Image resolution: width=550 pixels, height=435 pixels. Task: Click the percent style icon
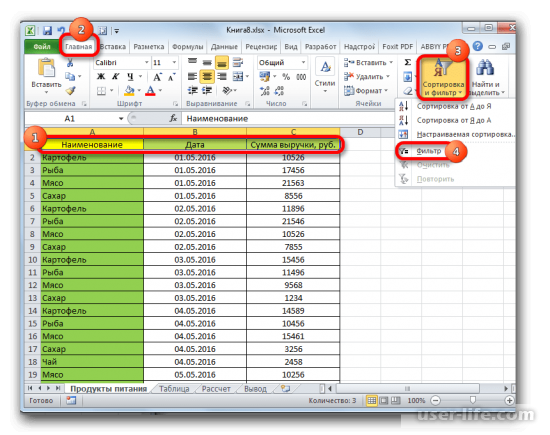click(x=286, y=77)
